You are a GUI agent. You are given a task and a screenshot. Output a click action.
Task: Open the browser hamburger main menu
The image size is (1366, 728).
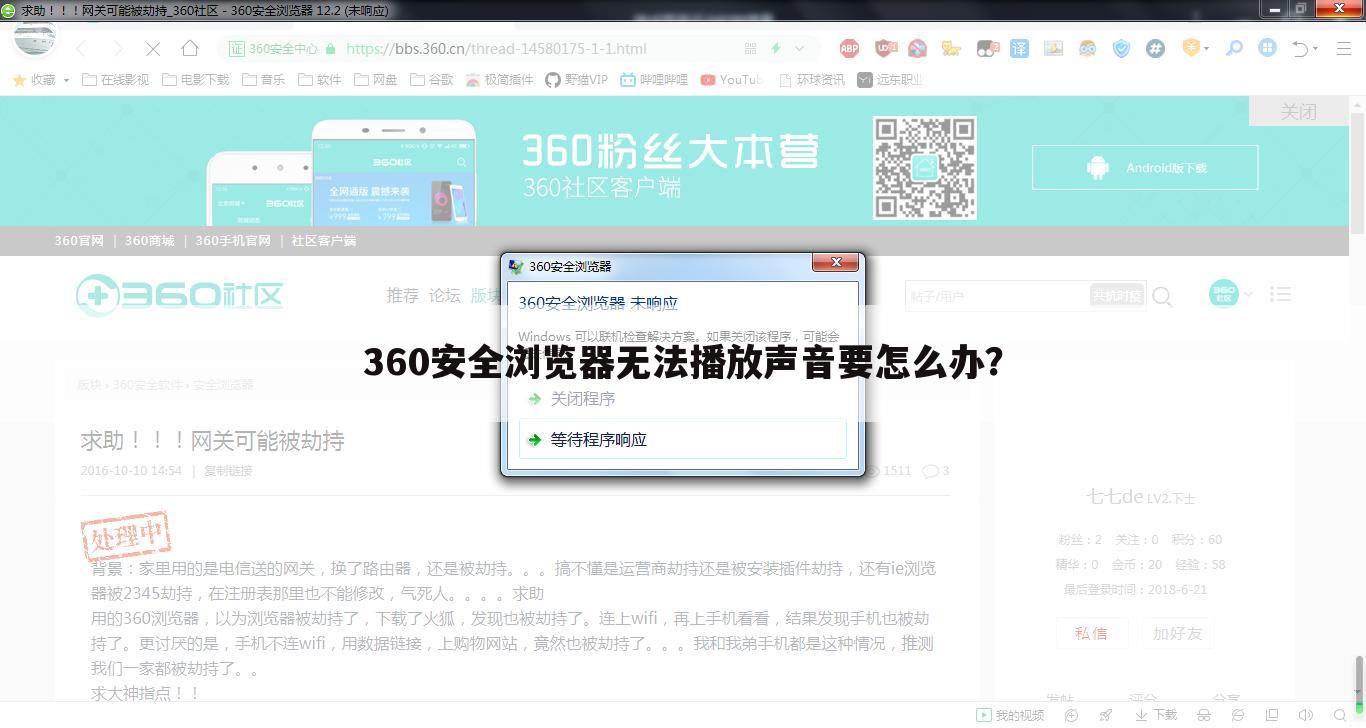pyautogui.click(x=1344, y=48)
